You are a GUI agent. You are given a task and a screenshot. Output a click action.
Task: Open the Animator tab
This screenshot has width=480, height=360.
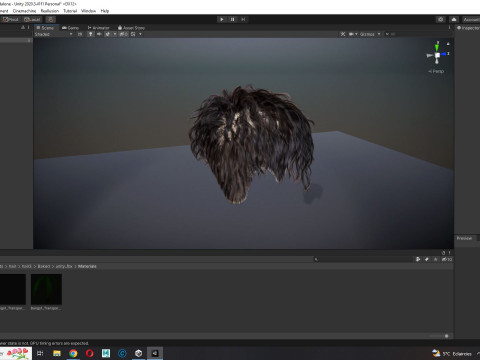[x=98, y=28]
